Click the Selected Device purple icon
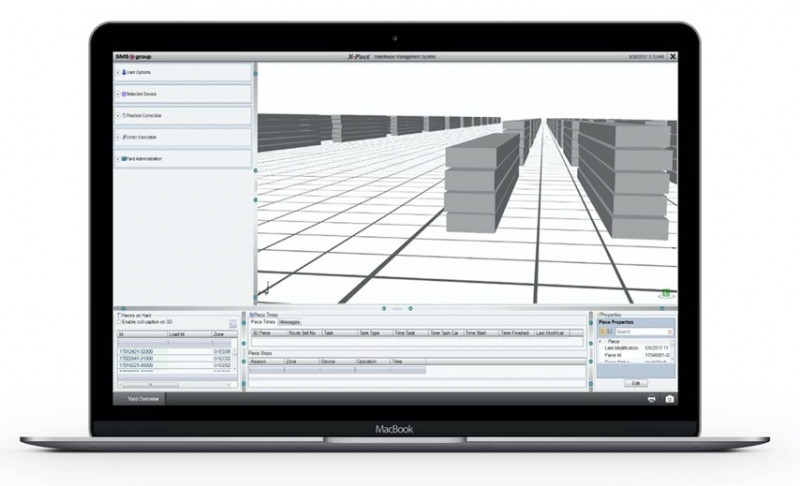This screenshot has width=800, height=486. (125, 94)
